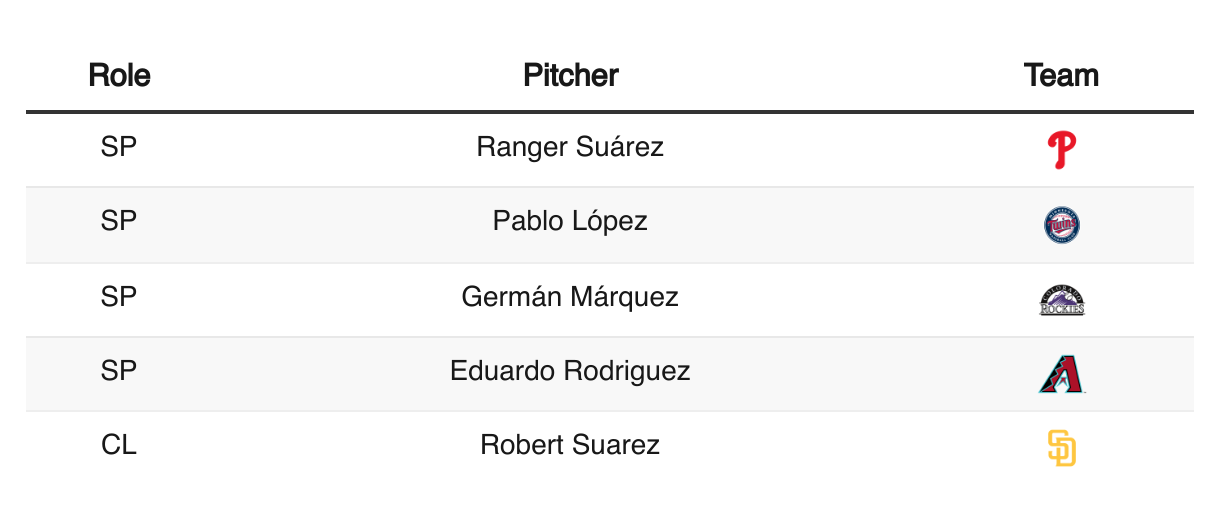The image size is (1220, 512).
Task: Select the Robert Suarez table row
Action: 610,448
